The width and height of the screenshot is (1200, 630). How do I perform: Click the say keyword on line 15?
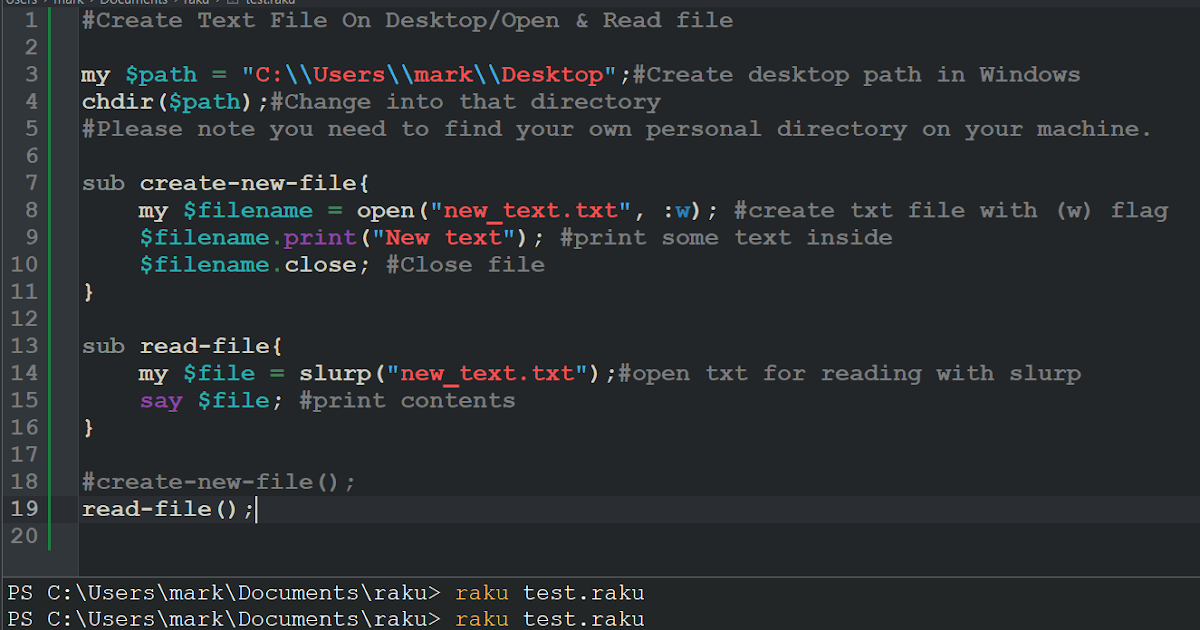[161, 400]
